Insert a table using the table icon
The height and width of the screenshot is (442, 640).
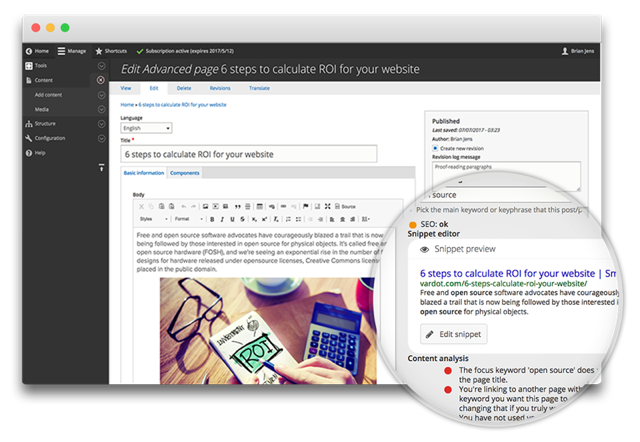[x=259, y=207]
